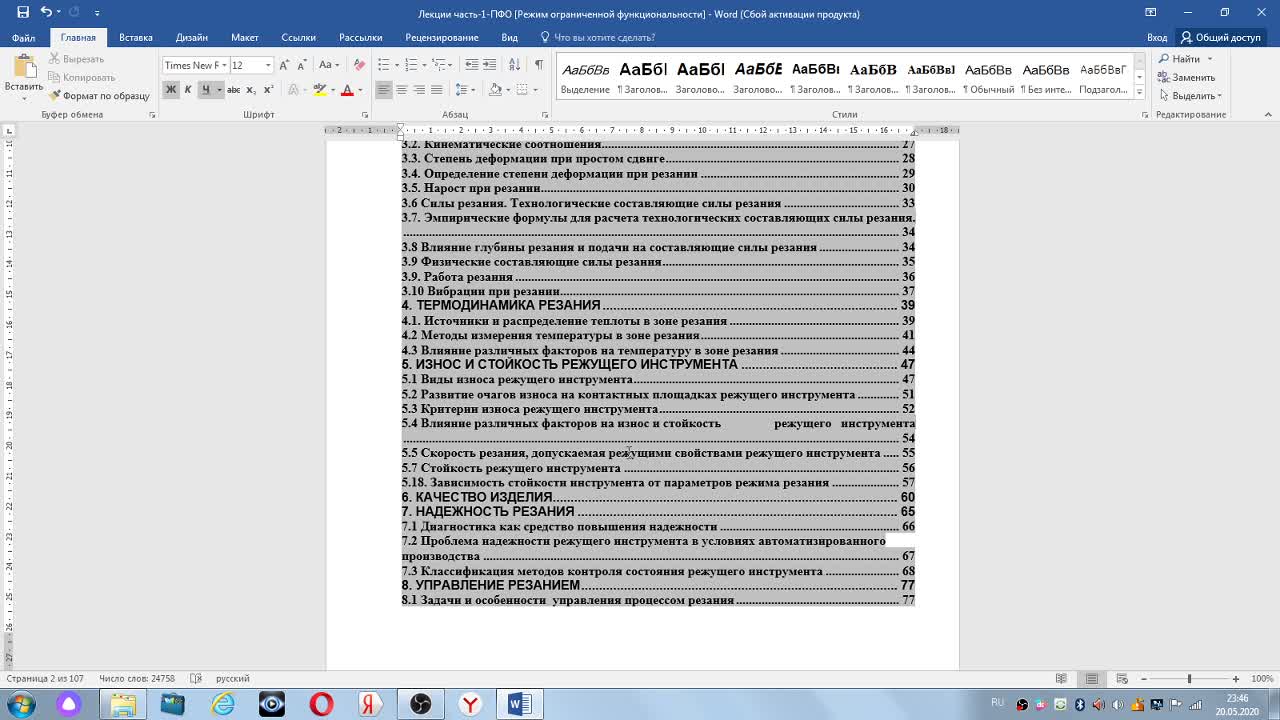
Task: Open underline style dropdown arrow
Action: point(219,90)
